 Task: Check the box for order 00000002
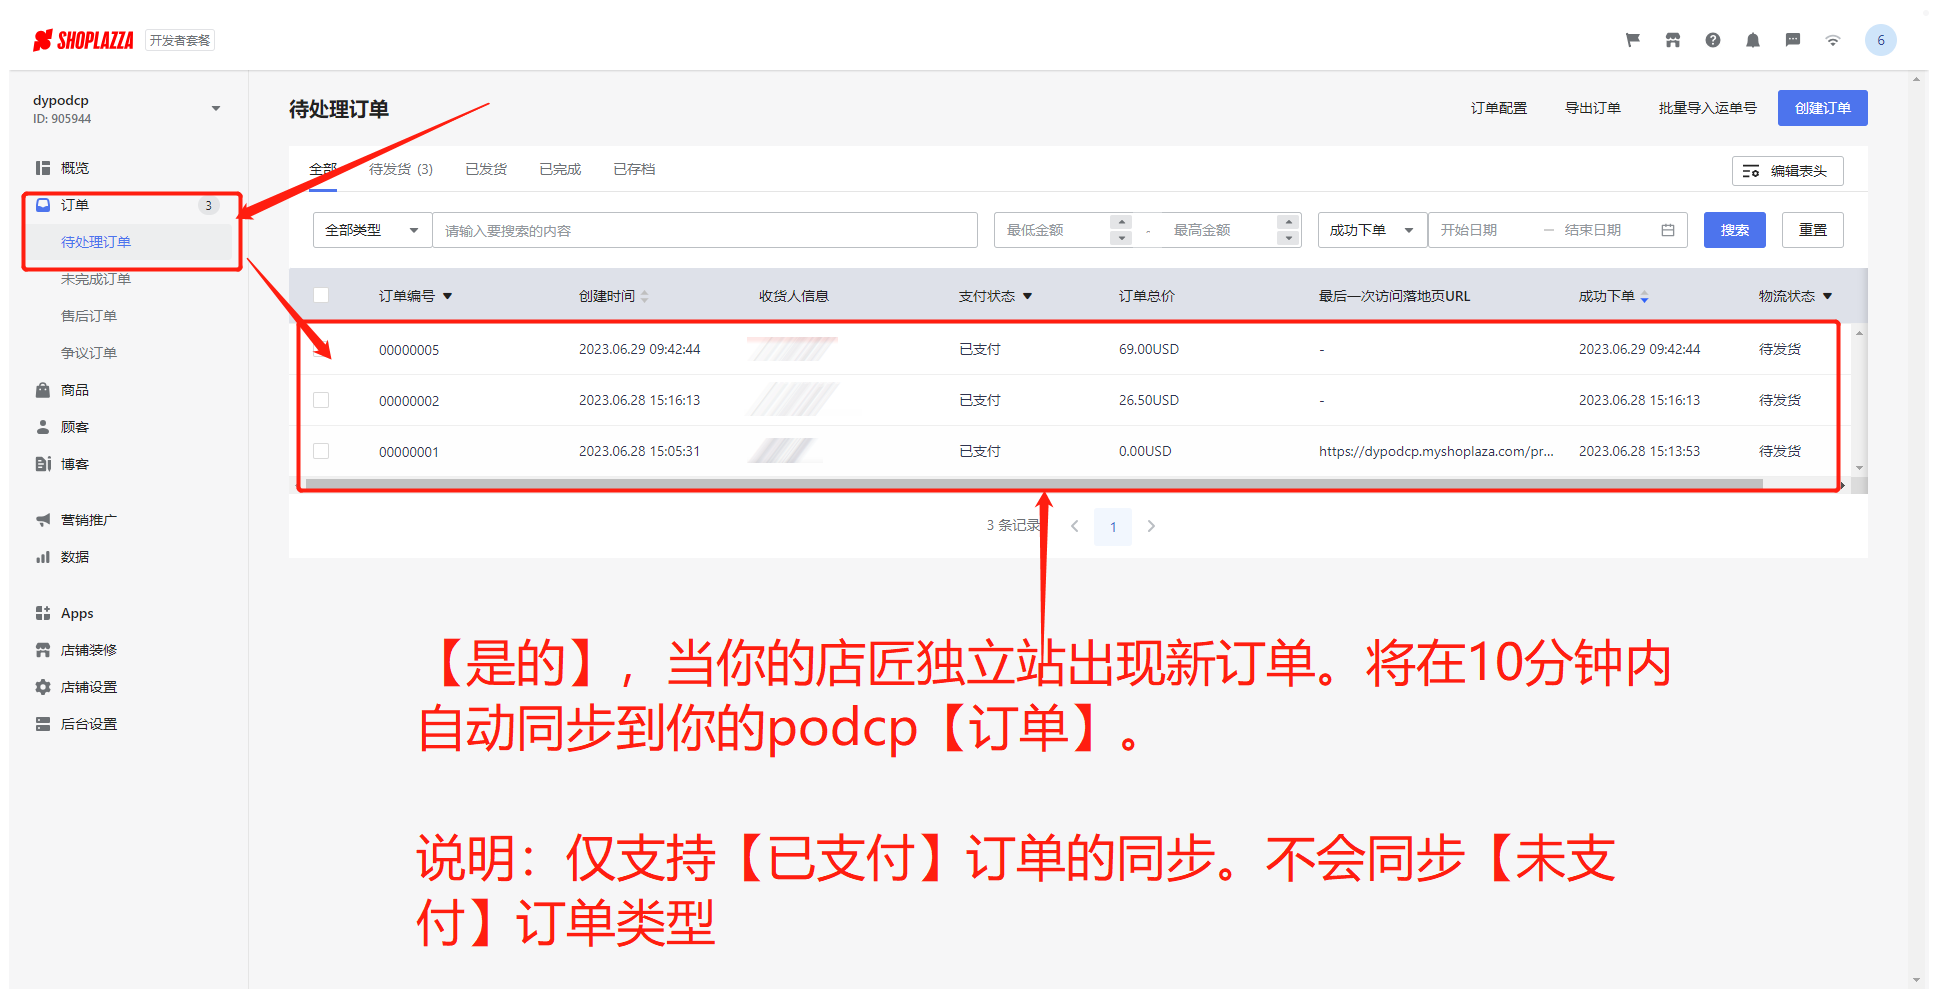[x=321, y=400]
